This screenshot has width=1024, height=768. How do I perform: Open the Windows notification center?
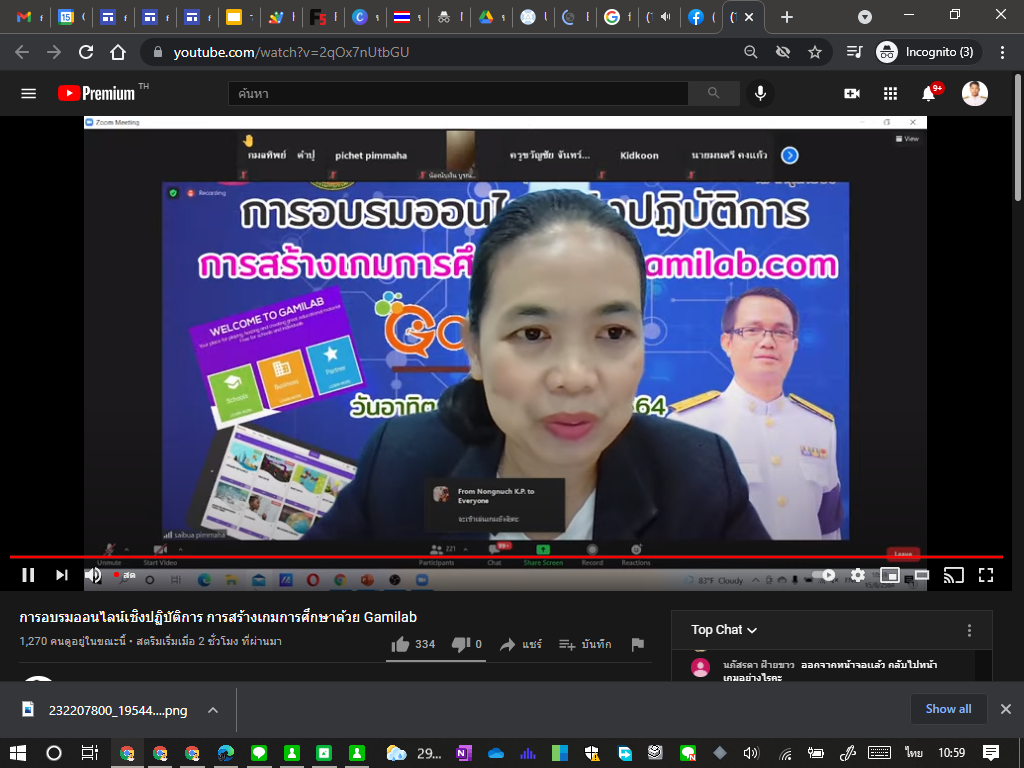click(991, 753)
